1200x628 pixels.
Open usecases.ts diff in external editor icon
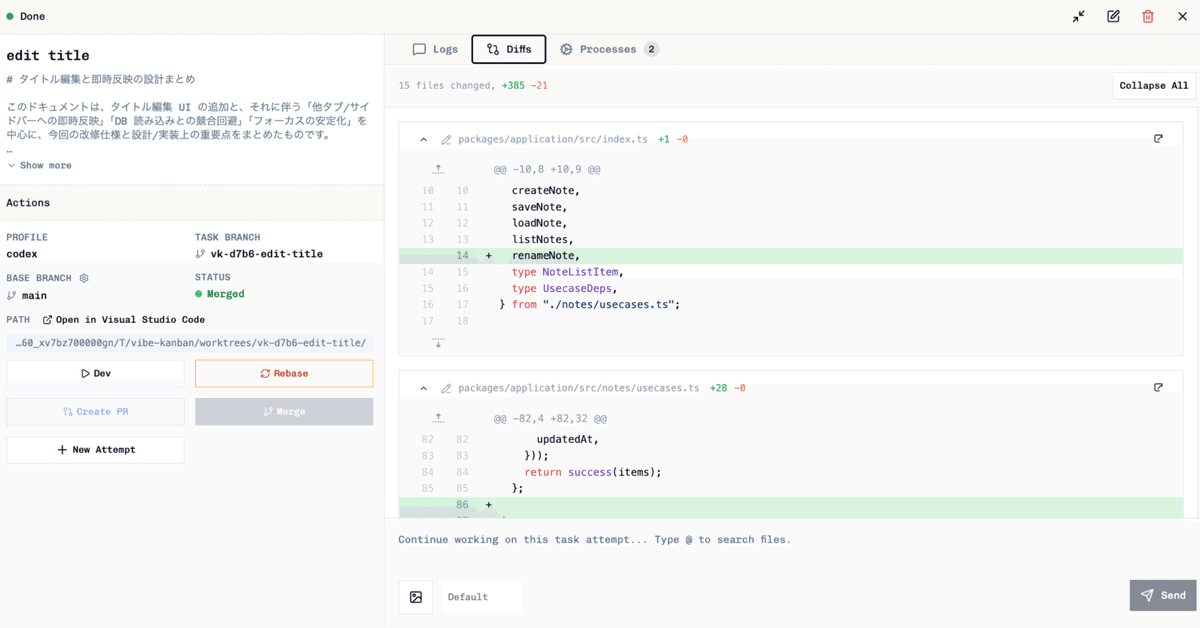coord(1158,387)
